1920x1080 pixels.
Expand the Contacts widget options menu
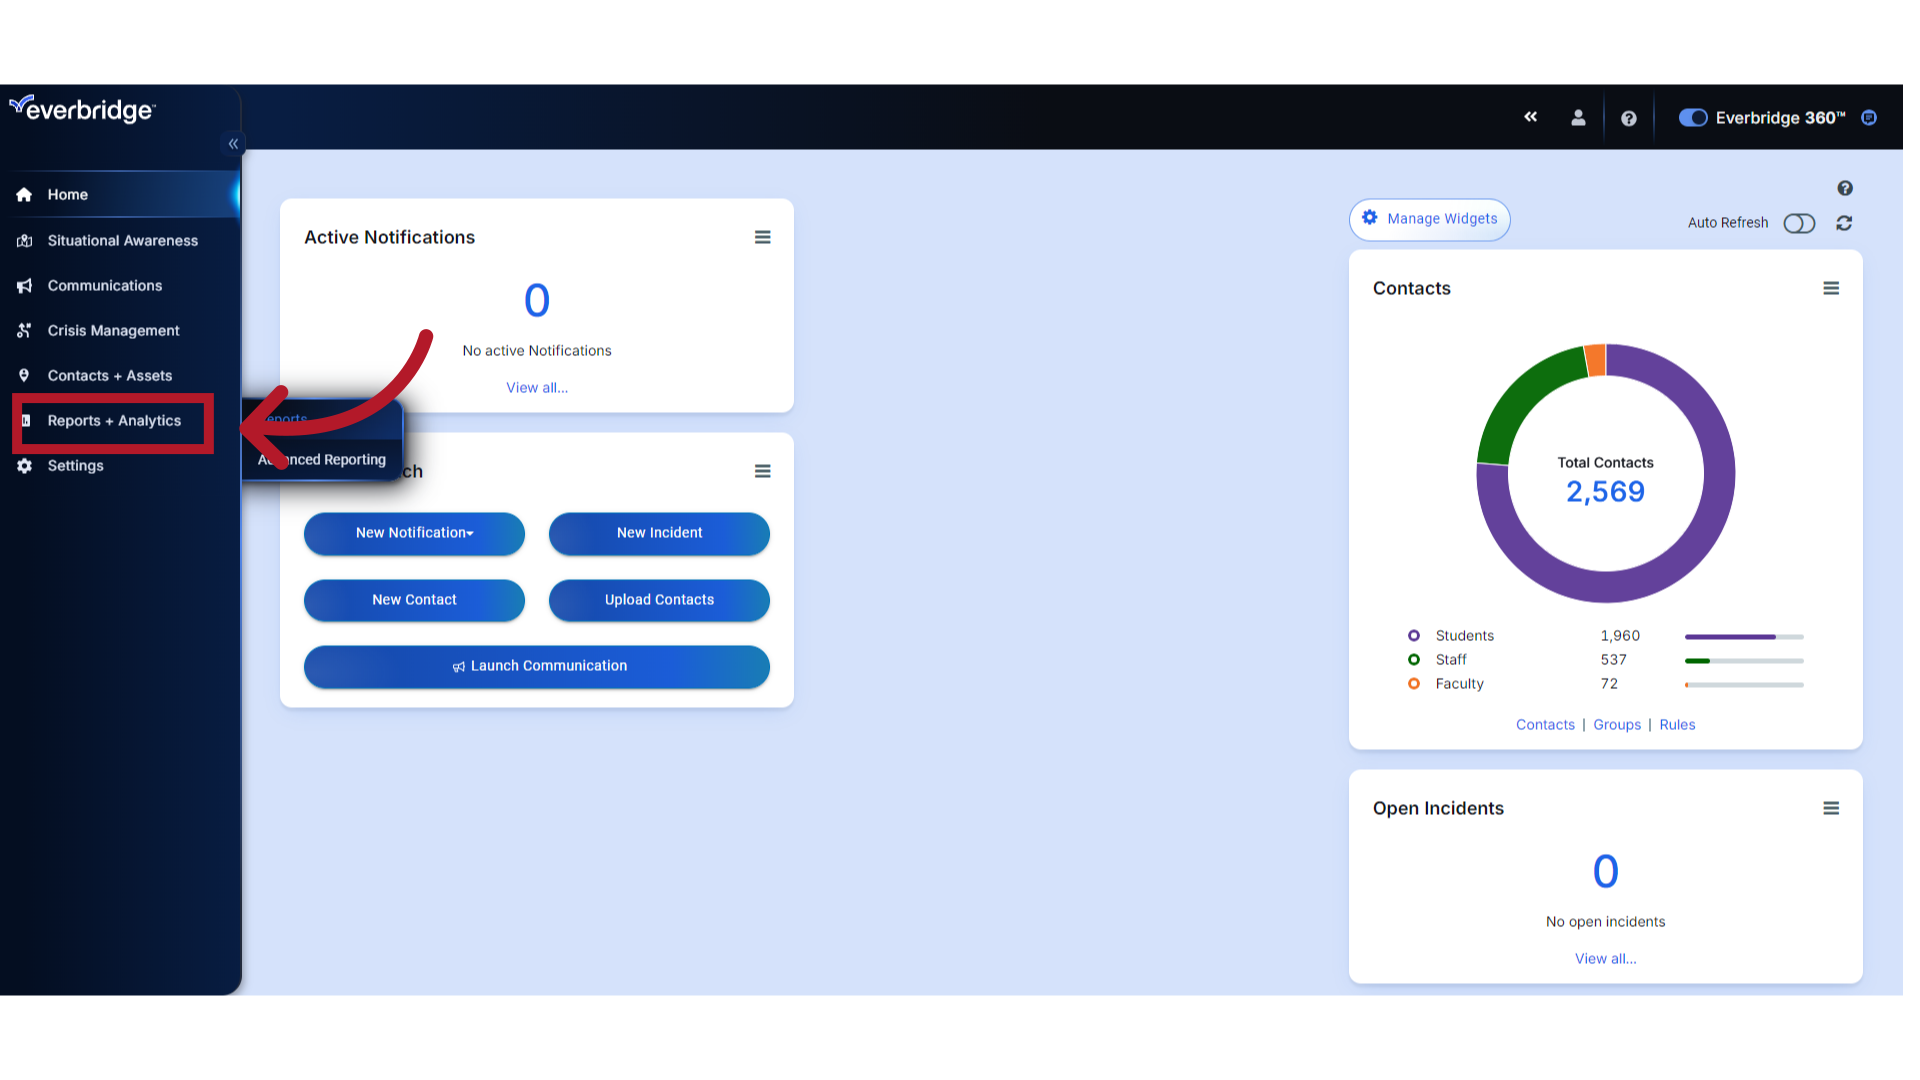pyautogui.click(x=1830, y=287)
